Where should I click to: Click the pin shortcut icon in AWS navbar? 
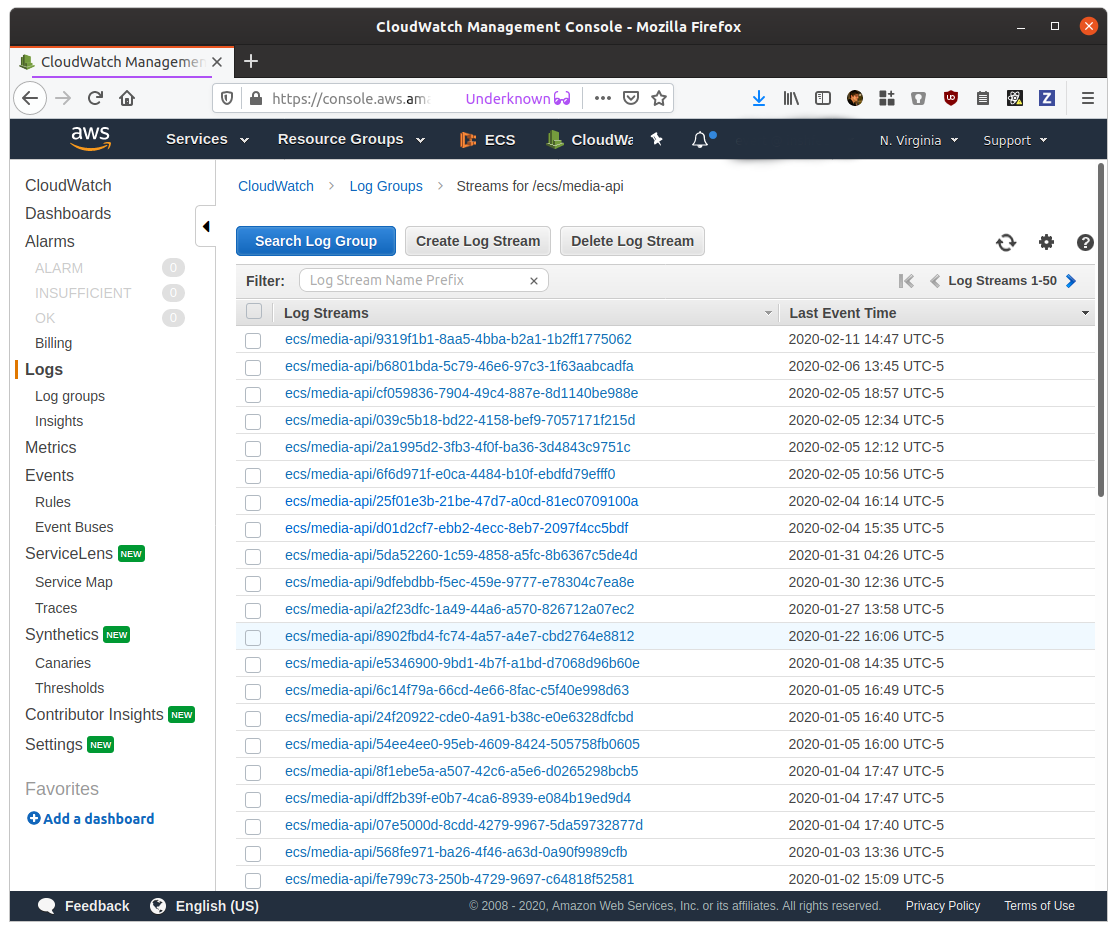click(656, 140)
